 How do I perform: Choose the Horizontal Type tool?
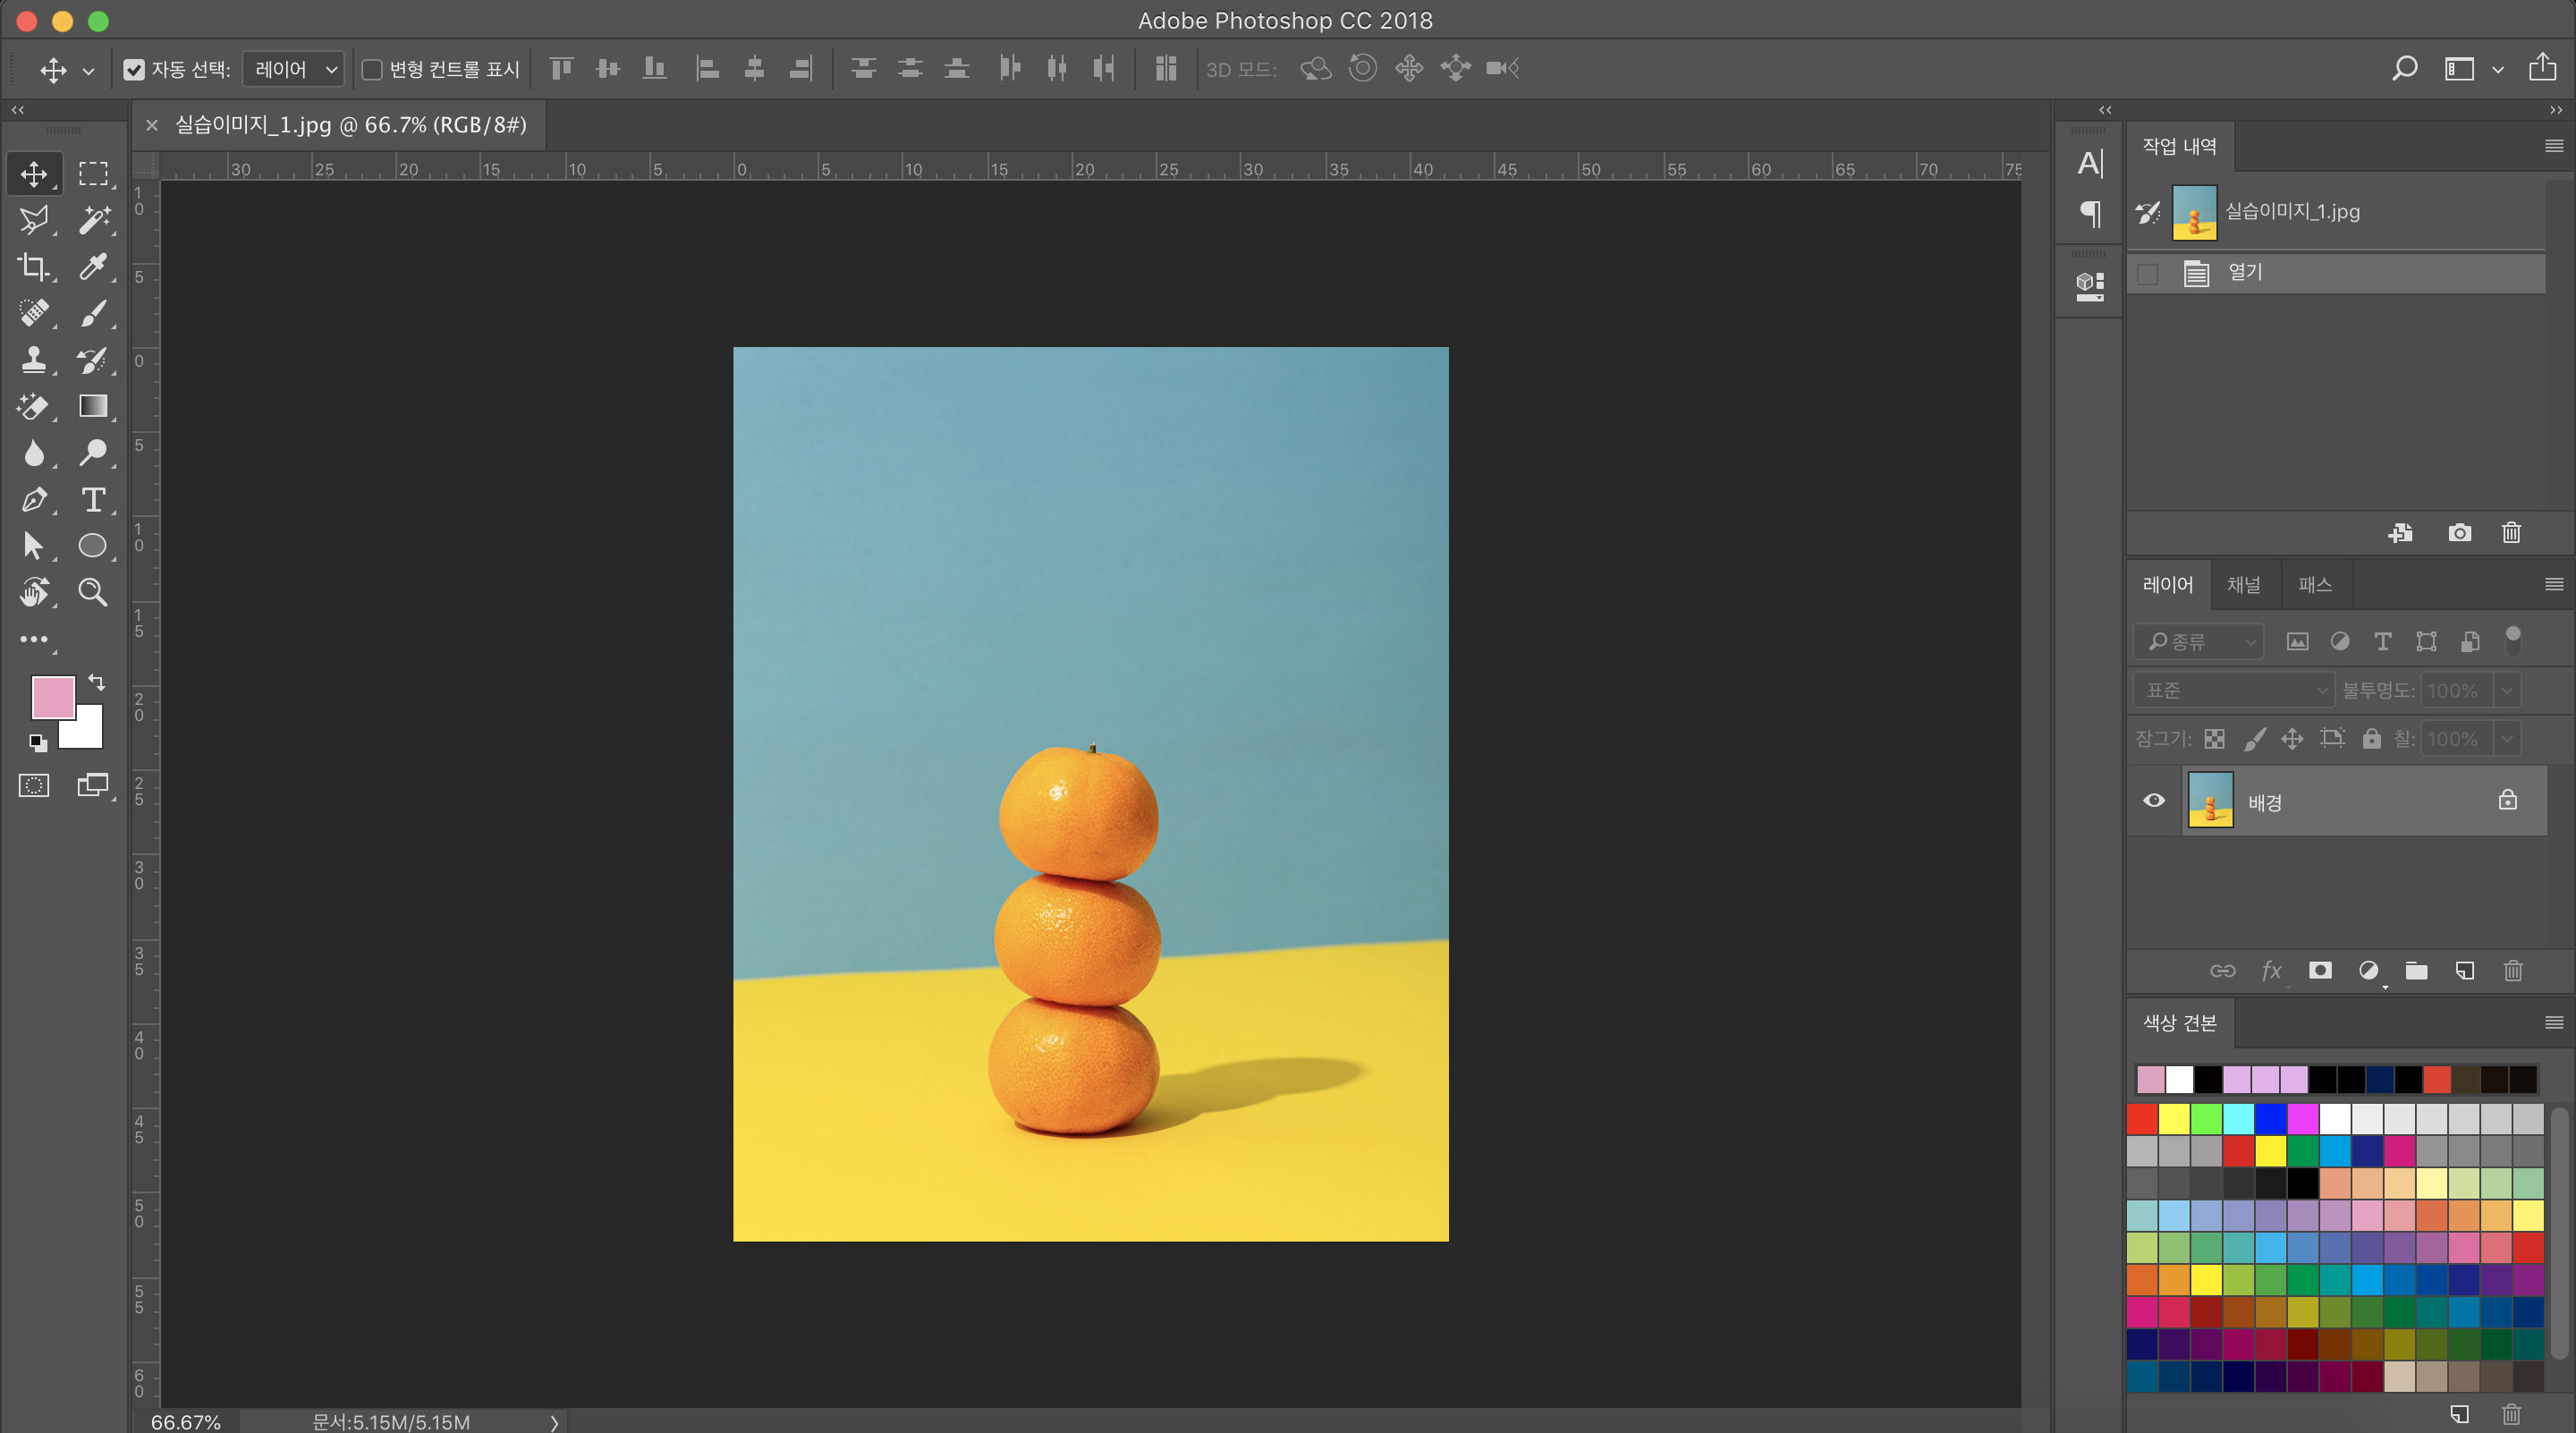(x=94, y=499)
